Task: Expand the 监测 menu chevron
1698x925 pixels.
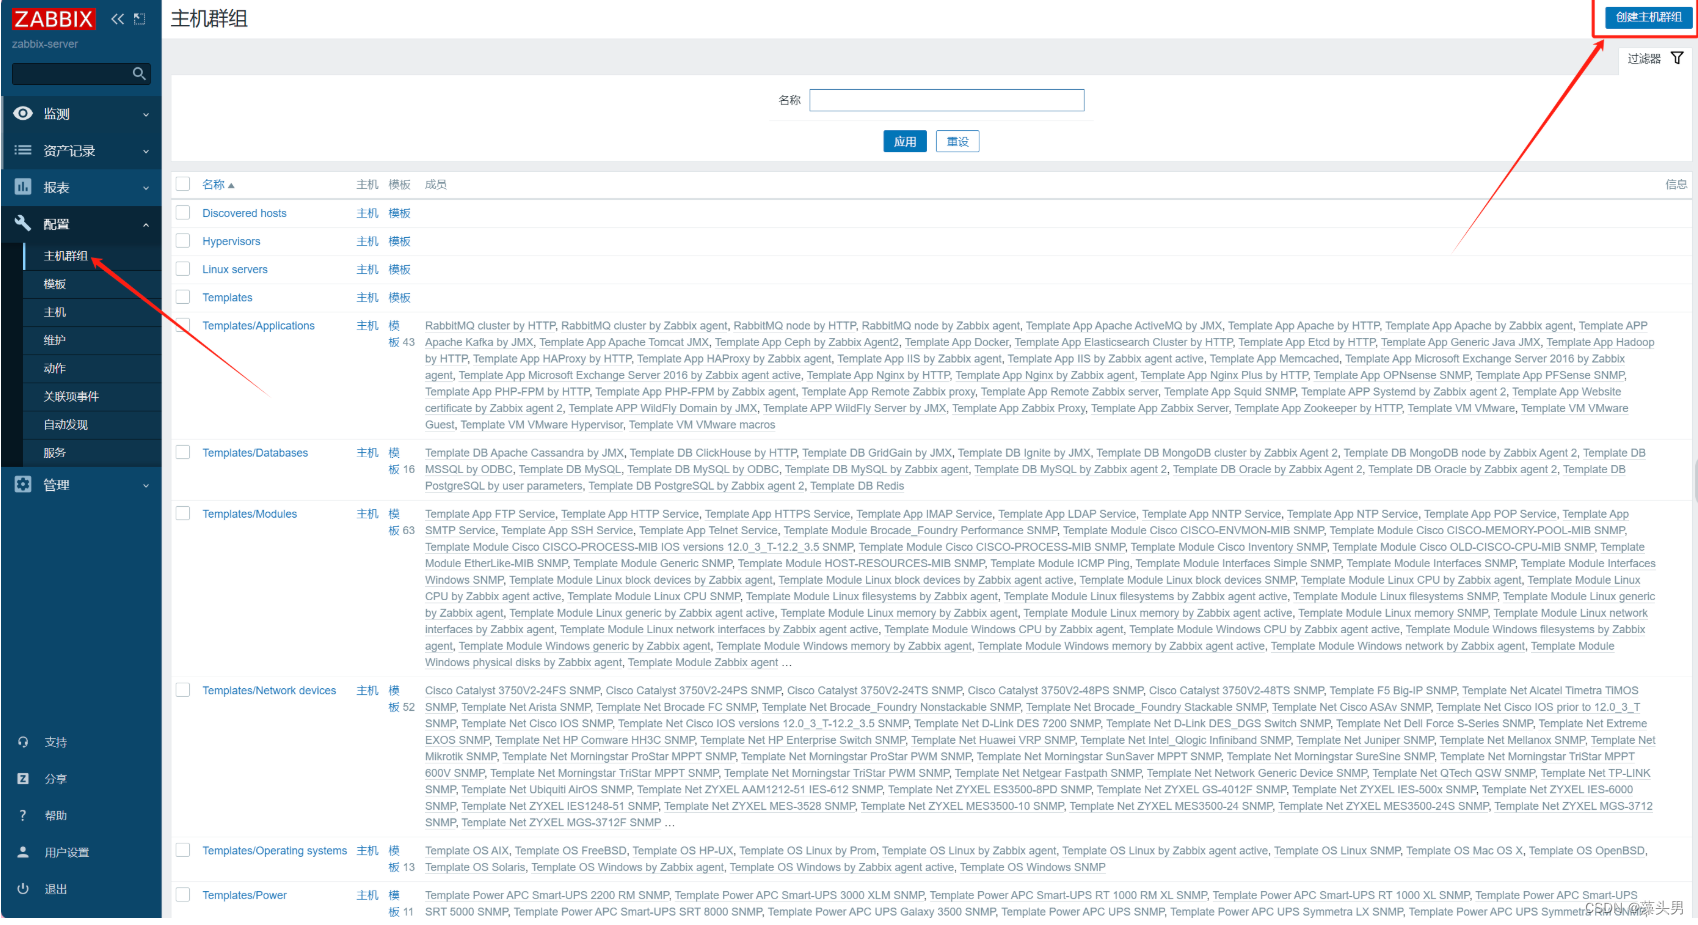Action: pos(146,115)
